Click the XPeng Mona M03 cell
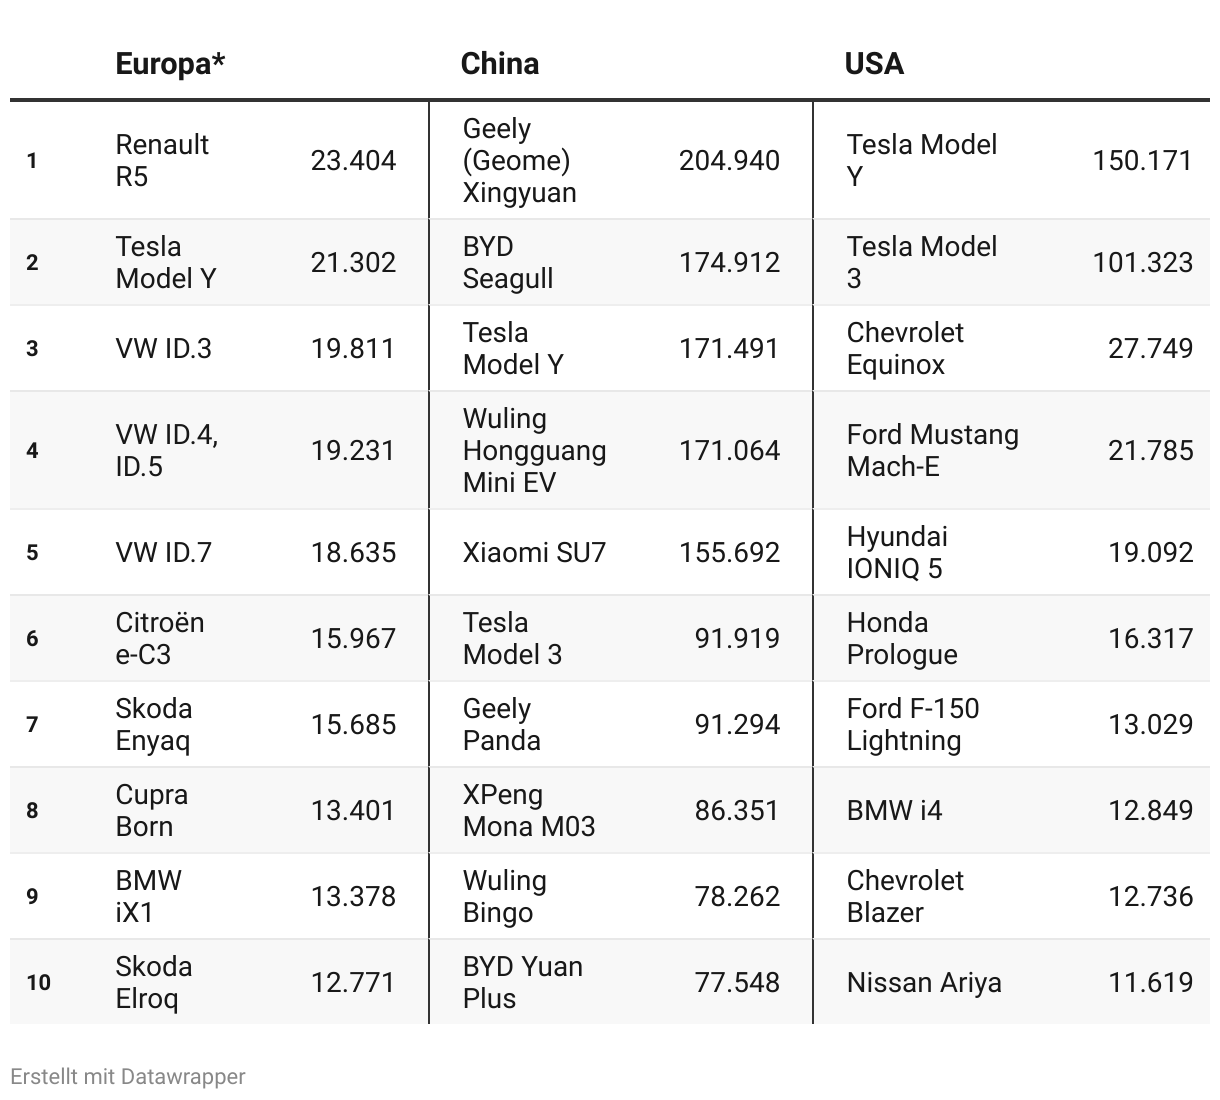Viewport: 1220px width, 1100px height. click(528, 810)
